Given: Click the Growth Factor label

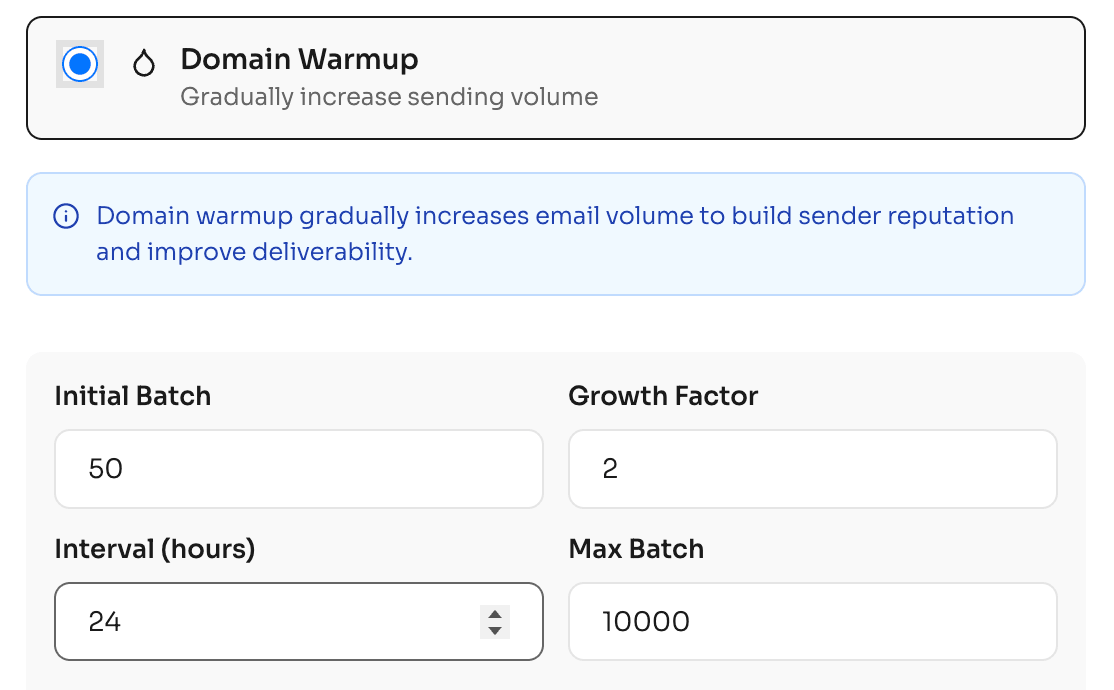Looking at the screenshot, I should [x=663, y=396].
